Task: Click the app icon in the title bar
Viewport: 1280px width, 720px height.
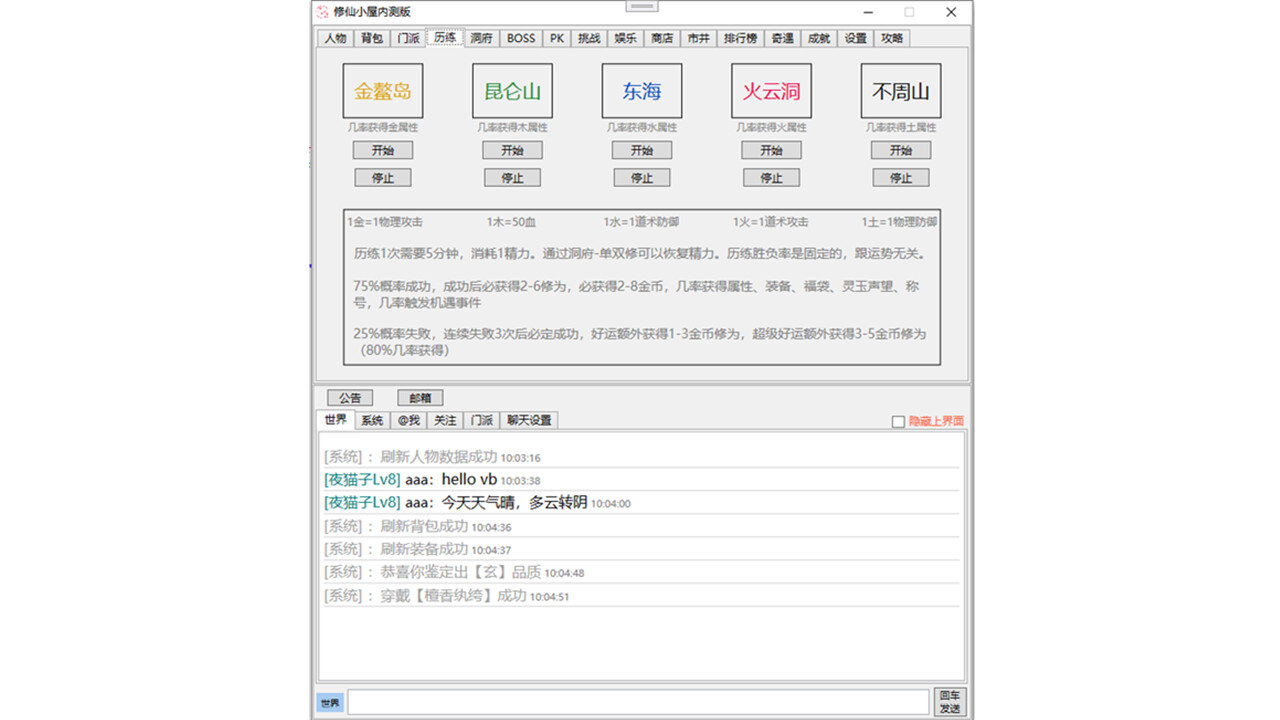Action: (x=321, y=12)
